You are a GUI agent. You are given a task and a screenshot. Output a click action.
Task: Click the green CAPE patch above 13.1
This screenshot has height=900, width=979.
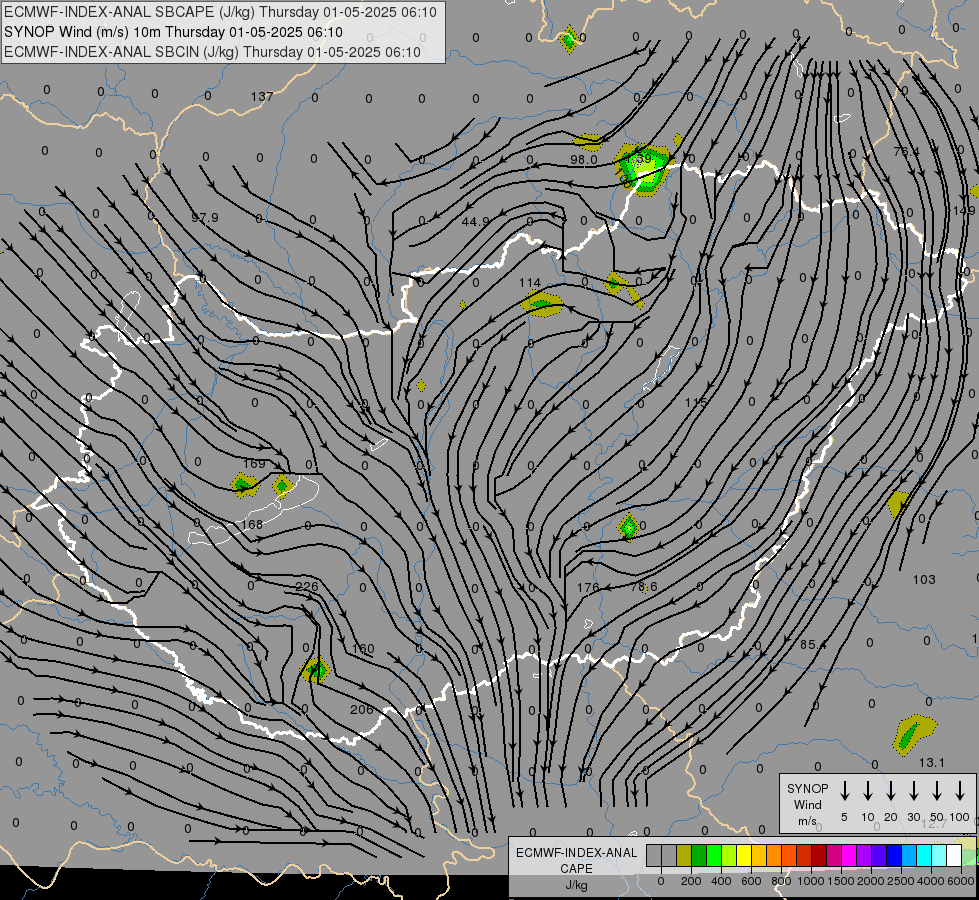click(913, 734)
